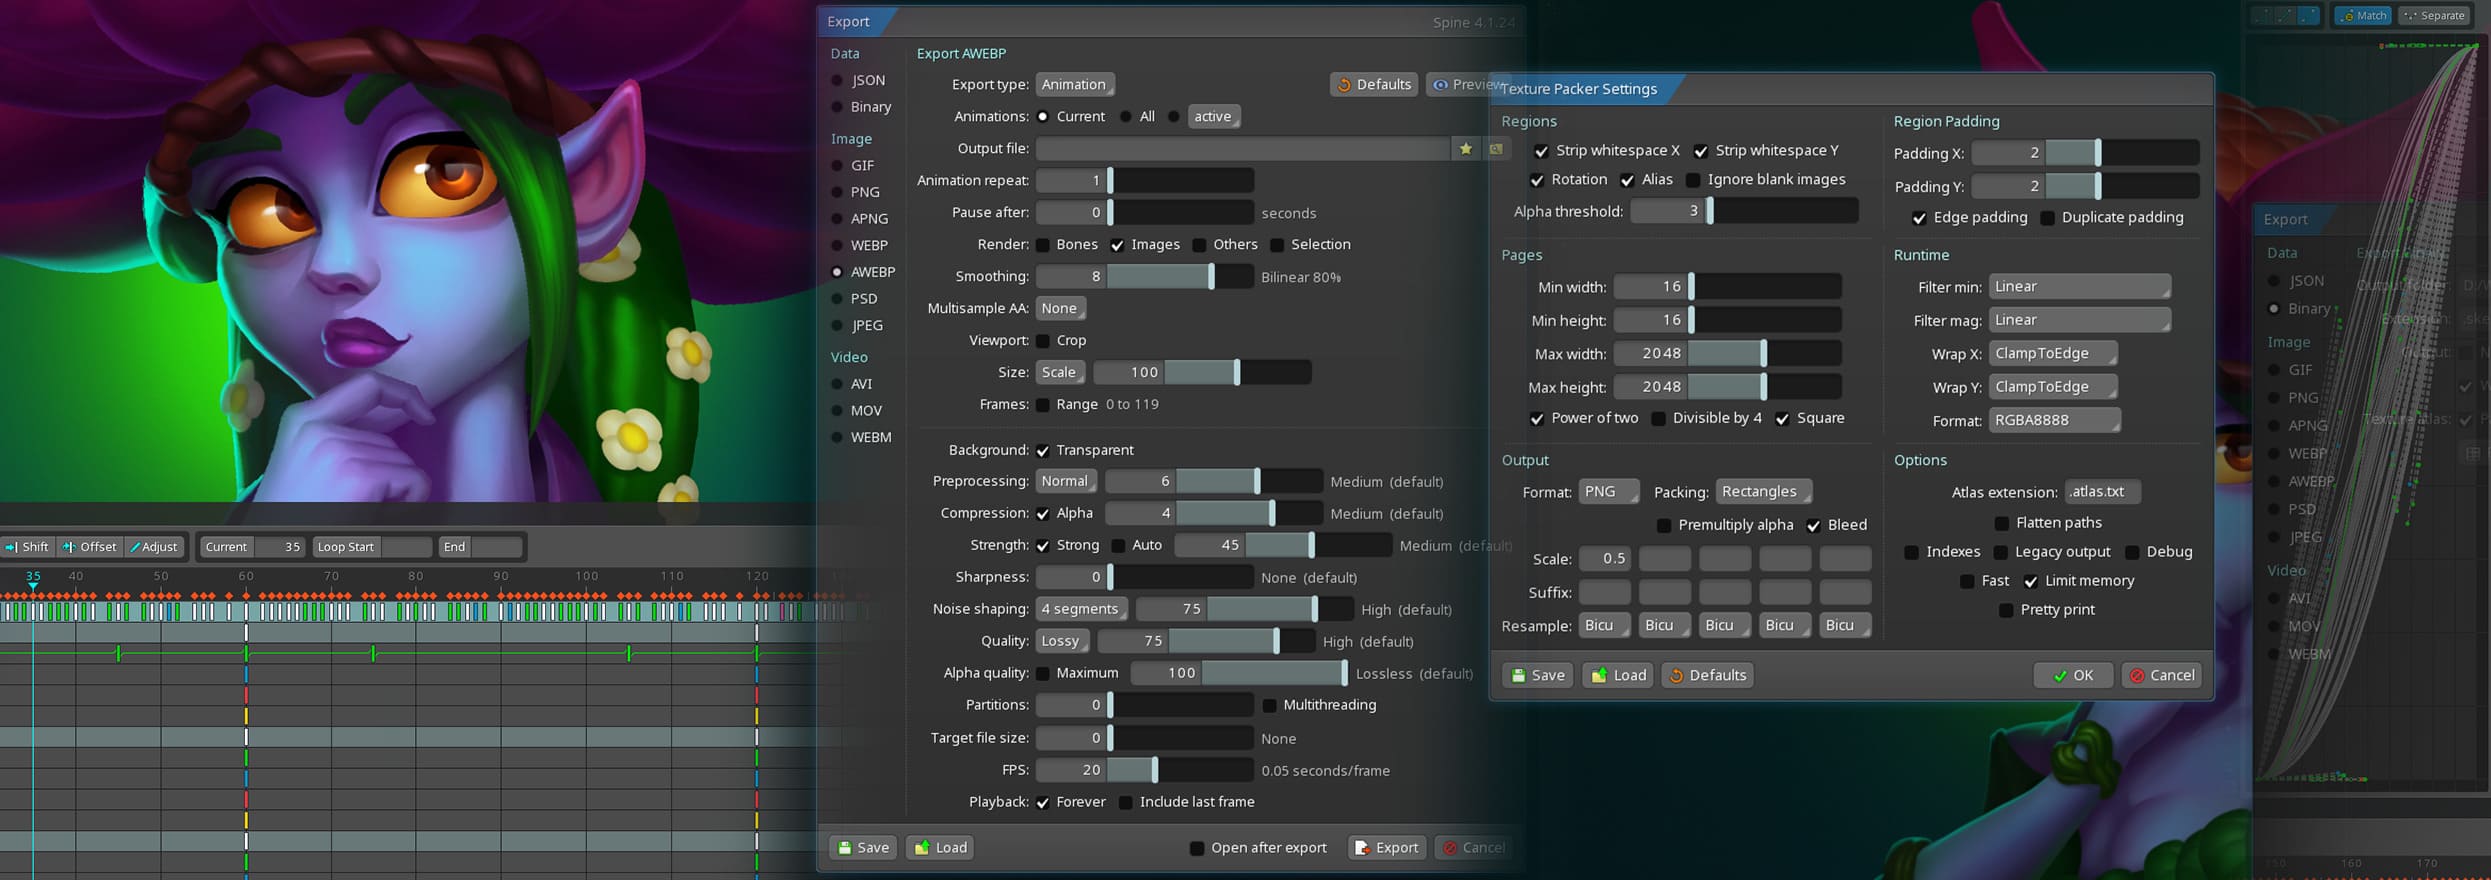Open the Quality Lossy dropdown
This screenshot has height=880, width=2491.
coord(1062,641)
